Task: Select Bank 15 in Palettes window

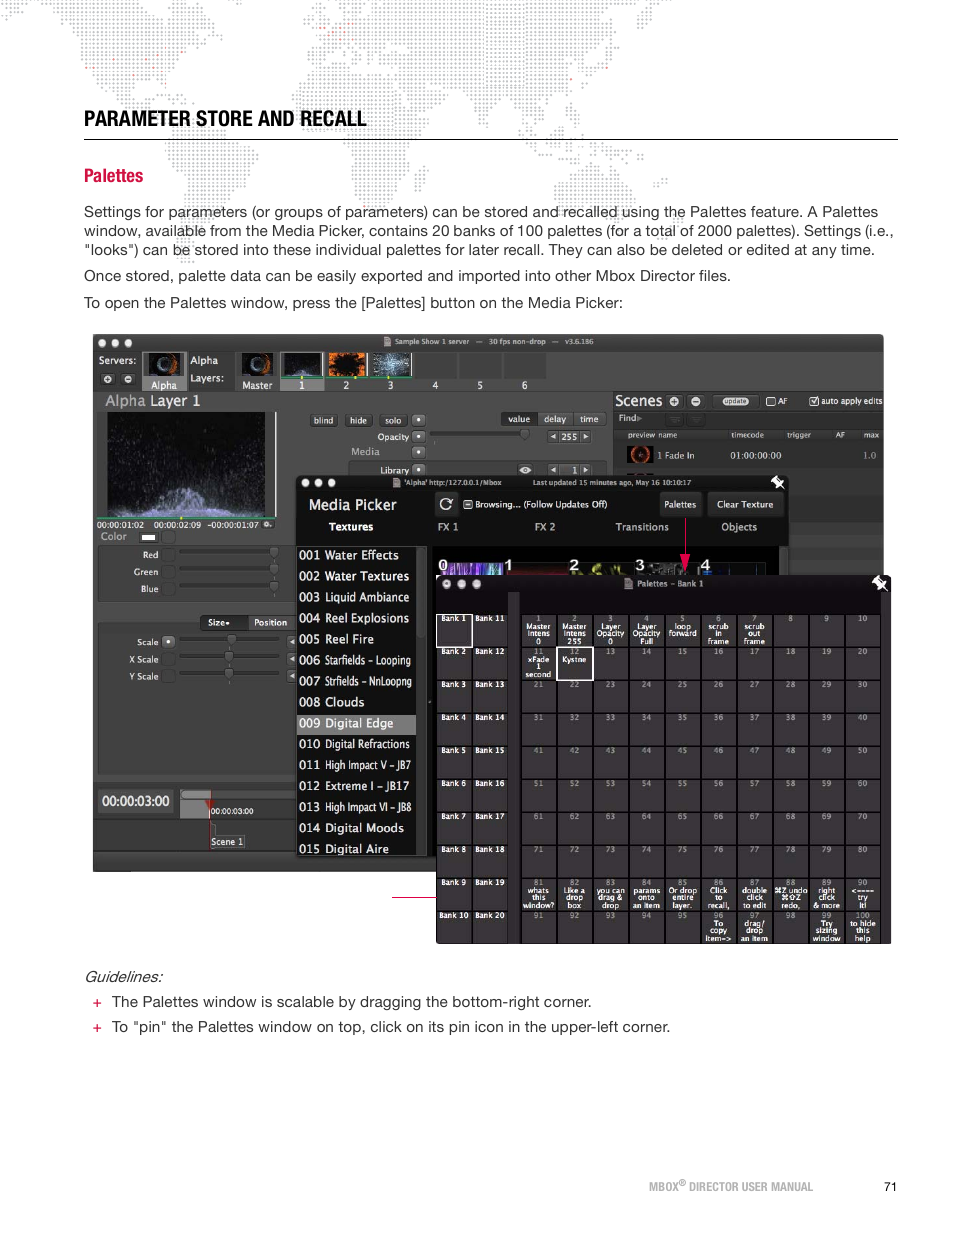Action: [490, 762]
